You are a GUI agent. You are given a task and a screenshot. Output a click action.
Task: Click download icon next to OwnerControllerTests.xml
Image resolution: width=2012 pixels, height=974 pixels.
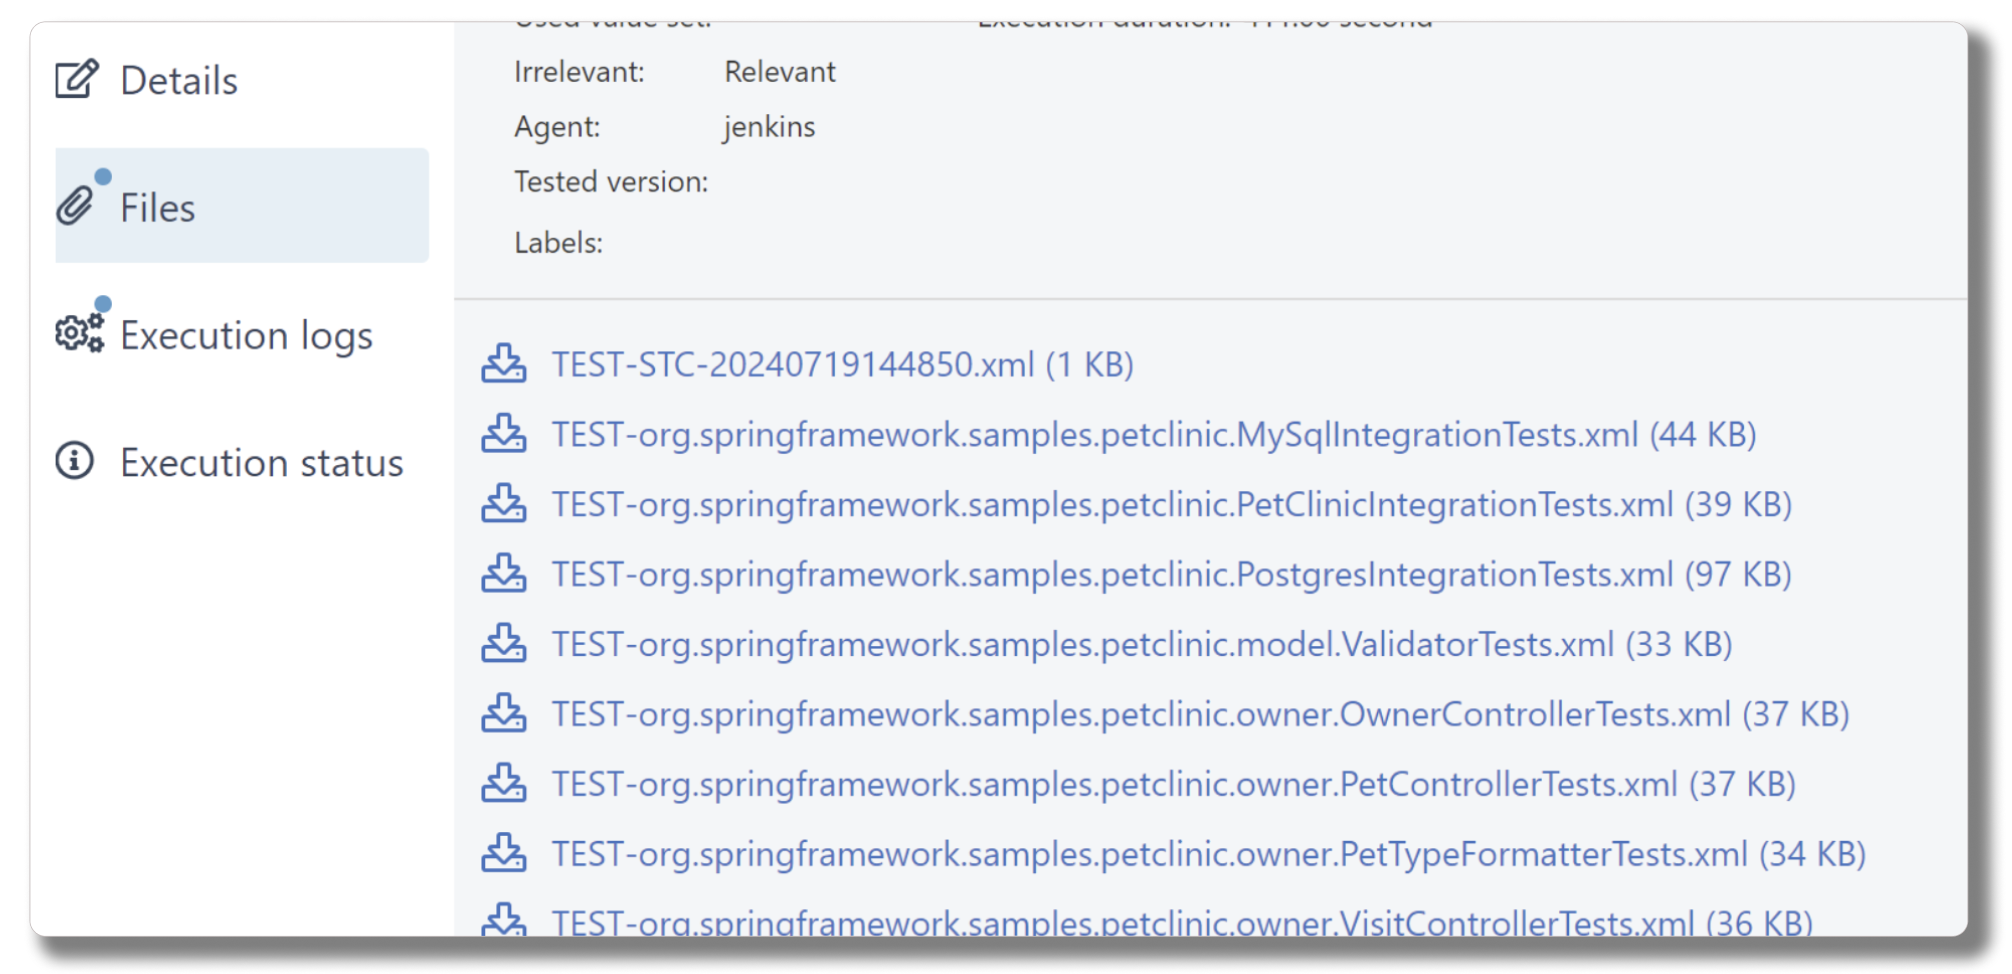(503, 714)
